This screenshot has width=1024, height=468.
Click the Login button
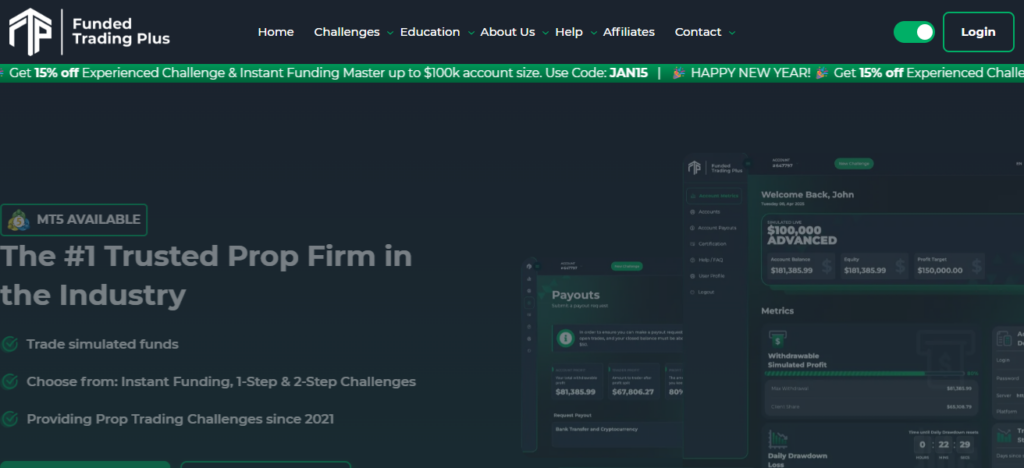(978, 32)
